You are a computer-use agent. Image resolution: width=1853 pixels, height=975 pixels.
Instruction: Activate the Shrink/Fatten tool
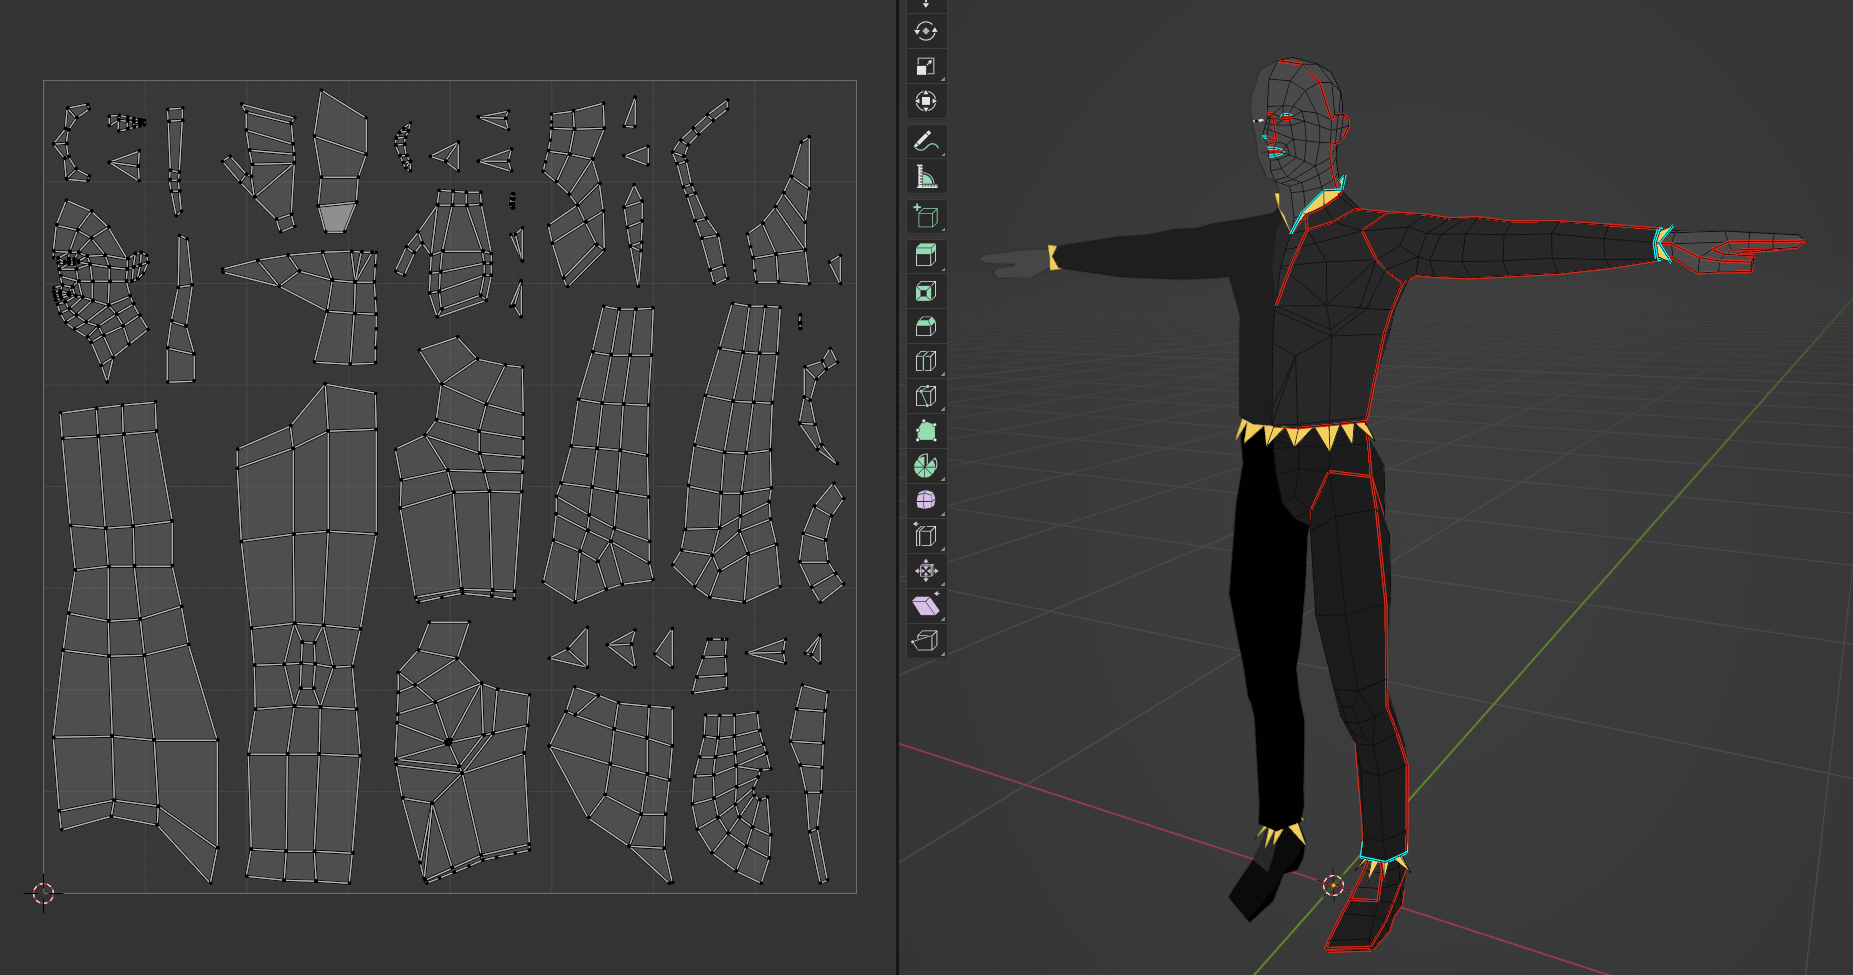926,572
